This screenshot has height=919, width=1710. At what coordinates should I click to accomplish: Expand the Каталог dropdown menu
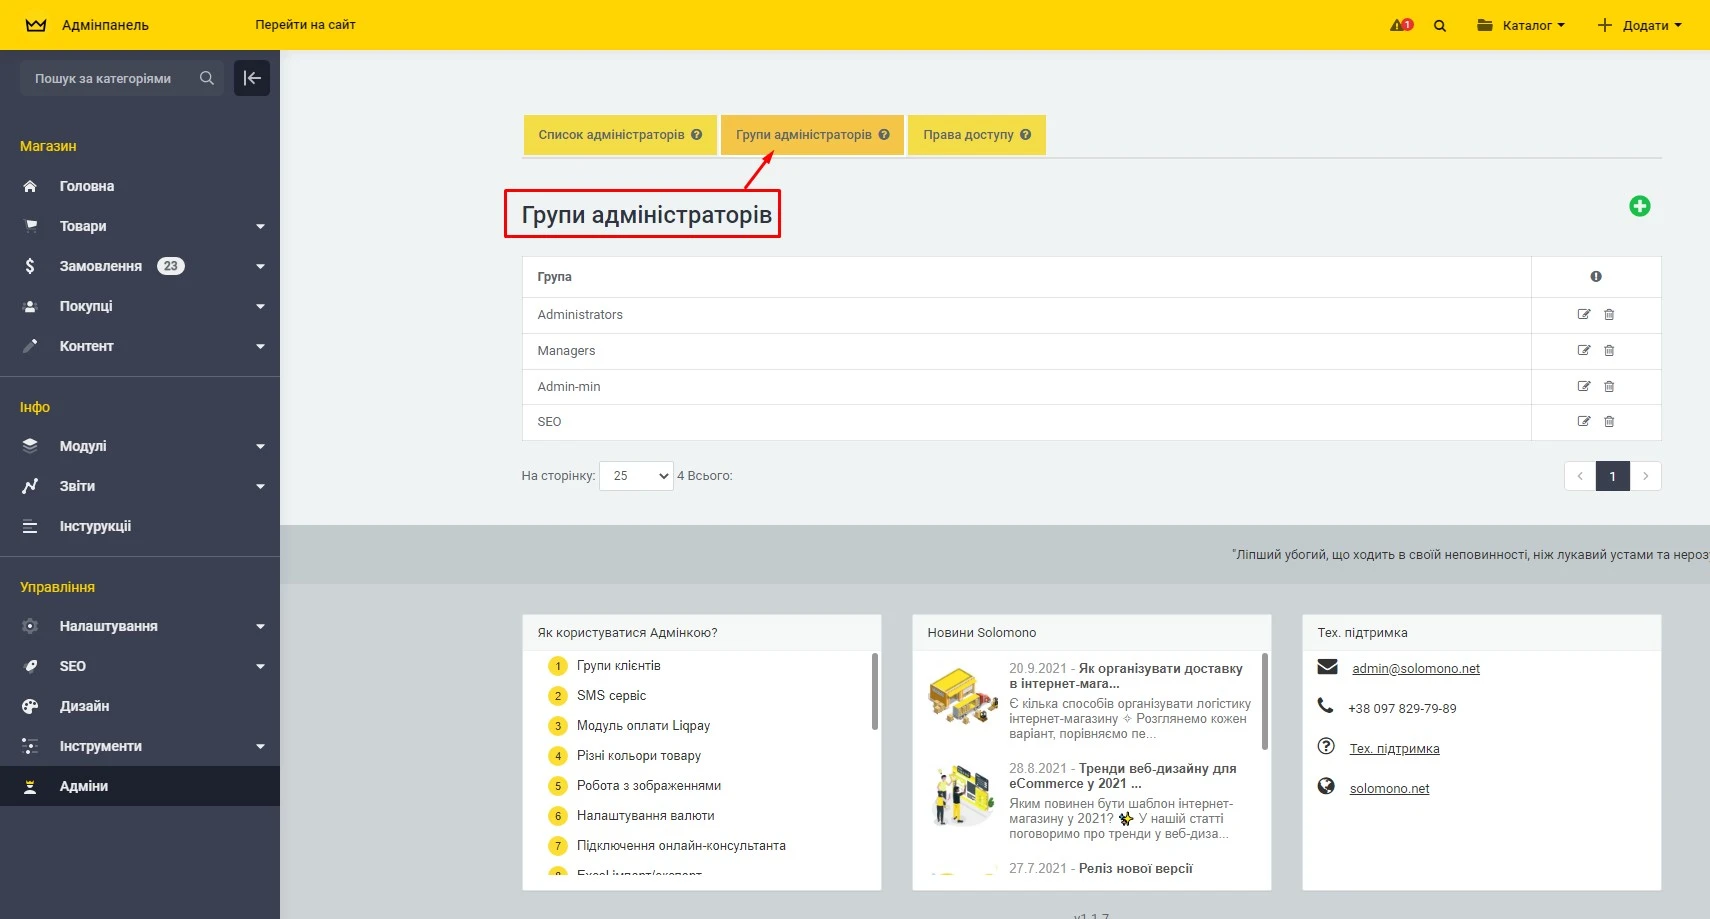click(1521, 25)
